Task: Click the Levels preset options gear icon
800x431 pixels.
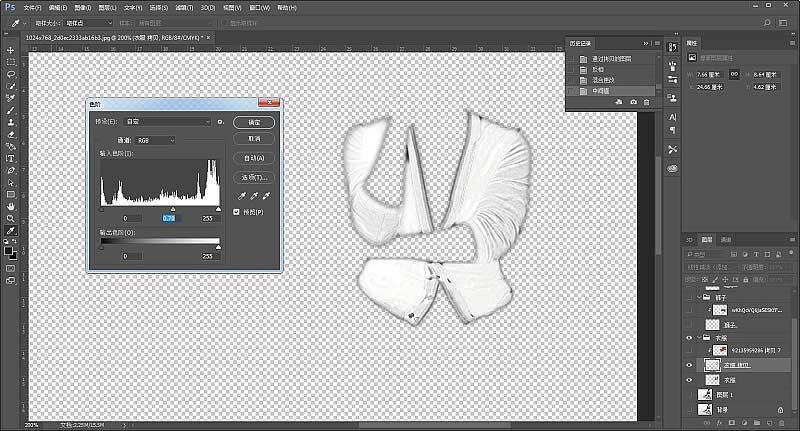Action: 219,122
